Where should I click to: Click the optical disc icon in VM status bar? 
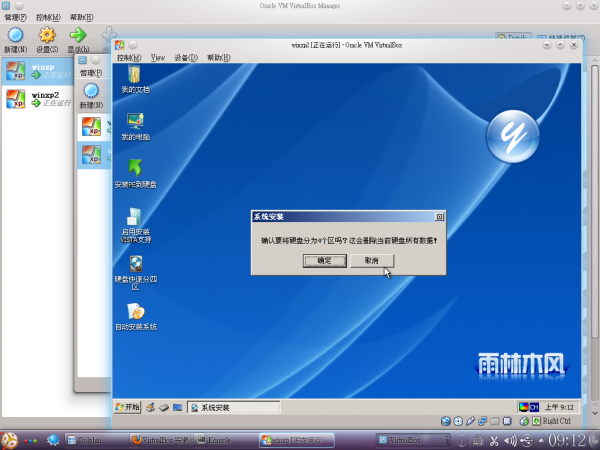[458, 421]
